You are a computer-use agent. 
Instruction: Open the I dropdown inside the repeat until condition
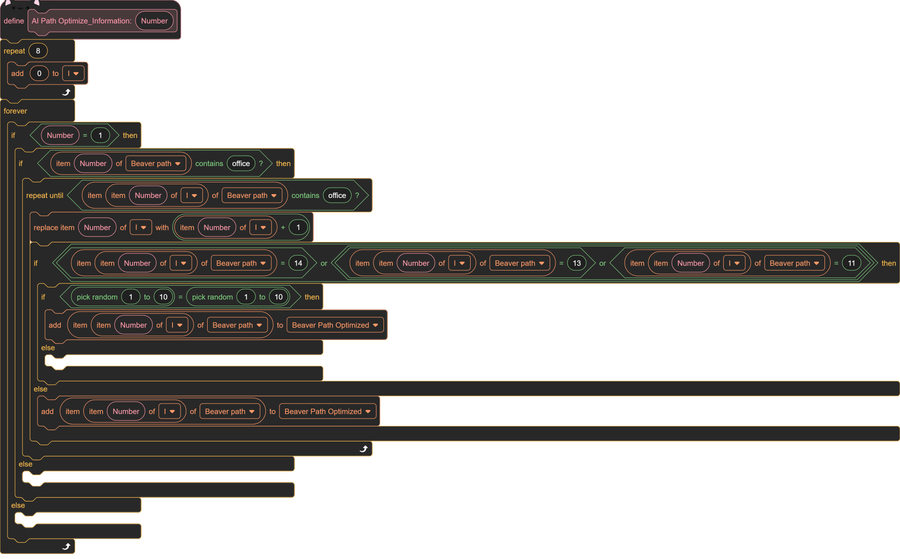pyautogui.click(x=191, y=195)
